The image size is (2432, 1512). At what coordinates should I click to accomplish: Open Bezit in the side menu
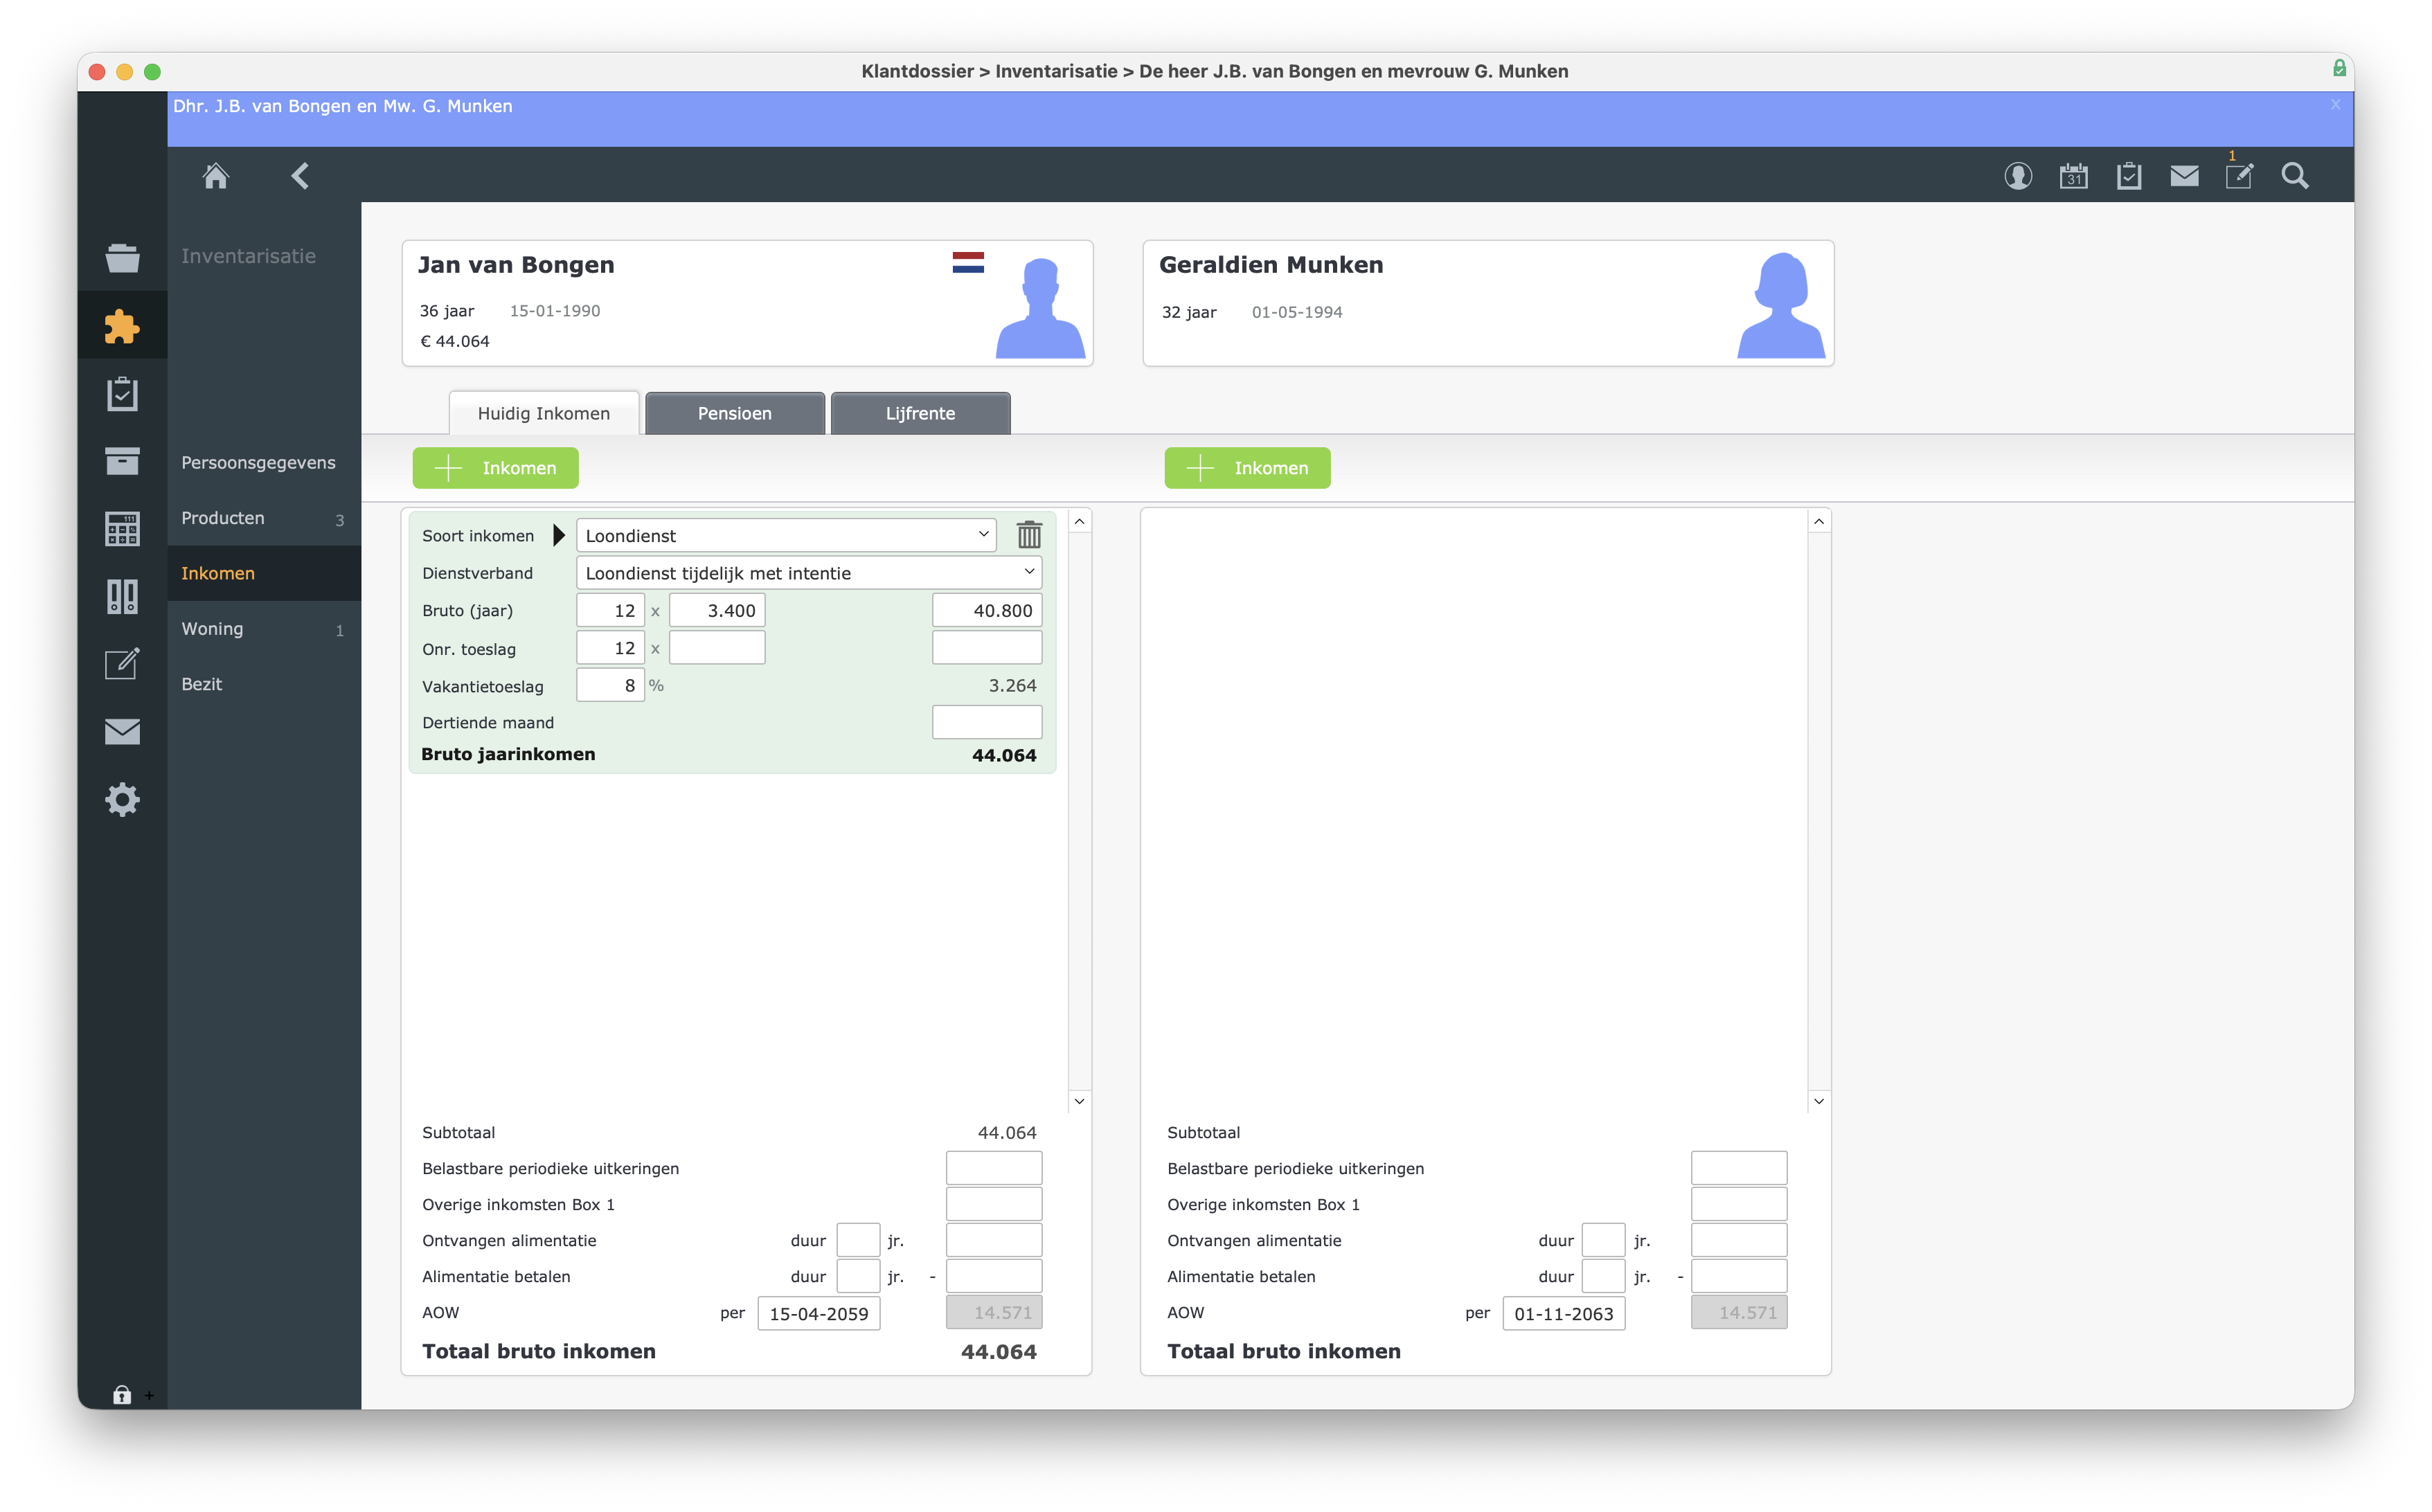pos(263,684)
